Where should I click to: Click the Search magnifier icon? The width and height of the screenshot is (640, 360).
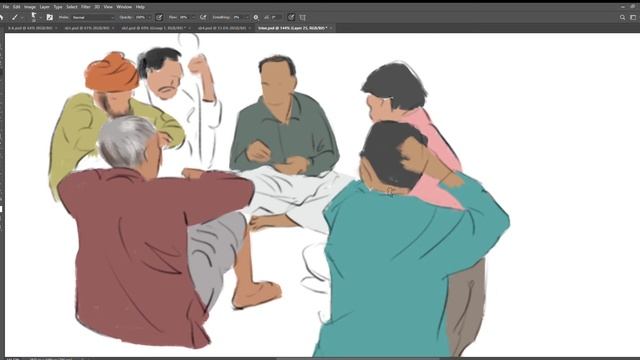click(622, 17)
